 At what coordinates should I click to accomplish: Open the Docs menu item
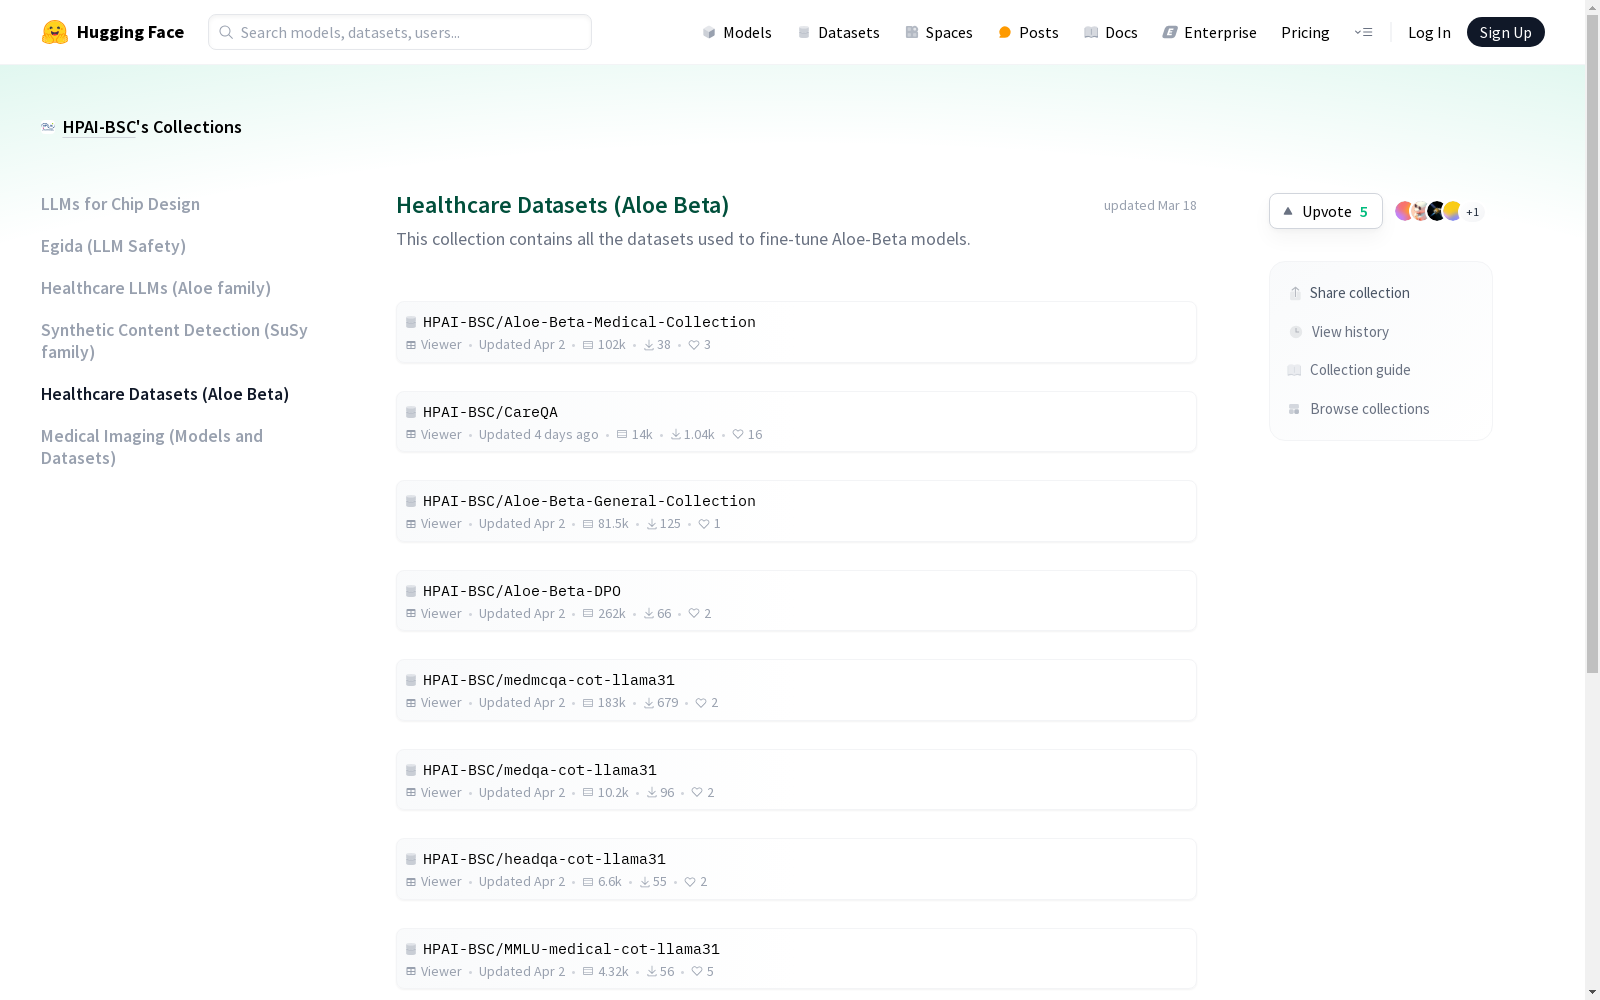pyautogui.click(x=1111, y=32)
